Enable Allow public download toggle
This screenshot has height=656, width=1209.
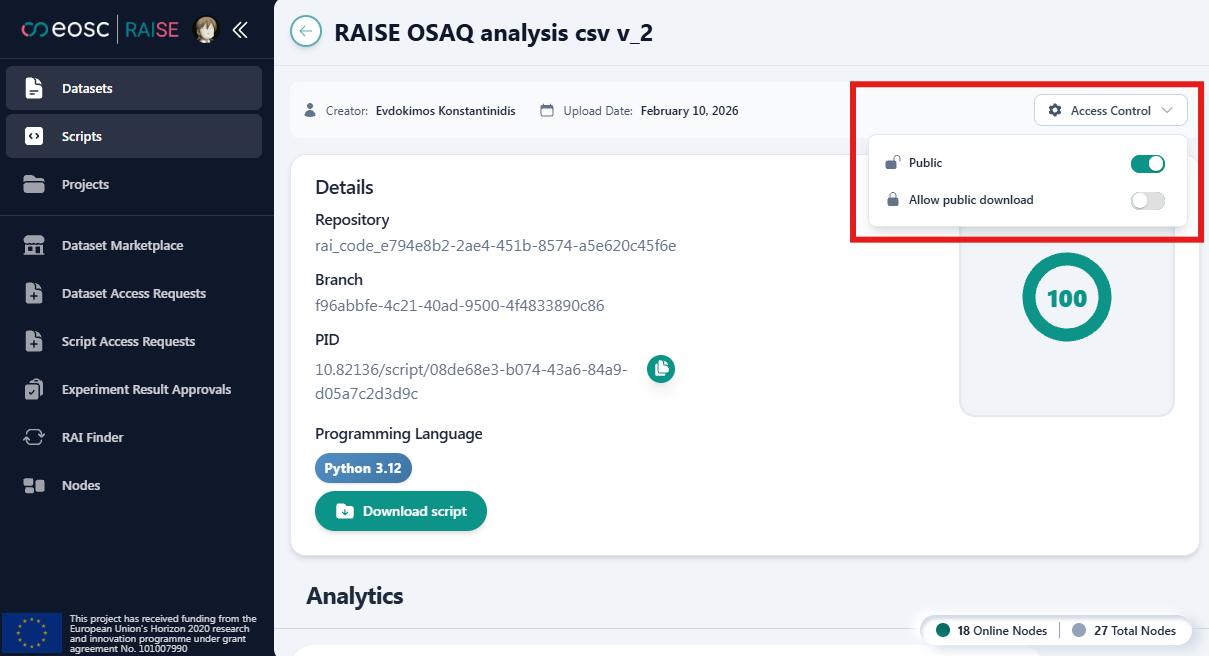click(x=1147, y=200)
